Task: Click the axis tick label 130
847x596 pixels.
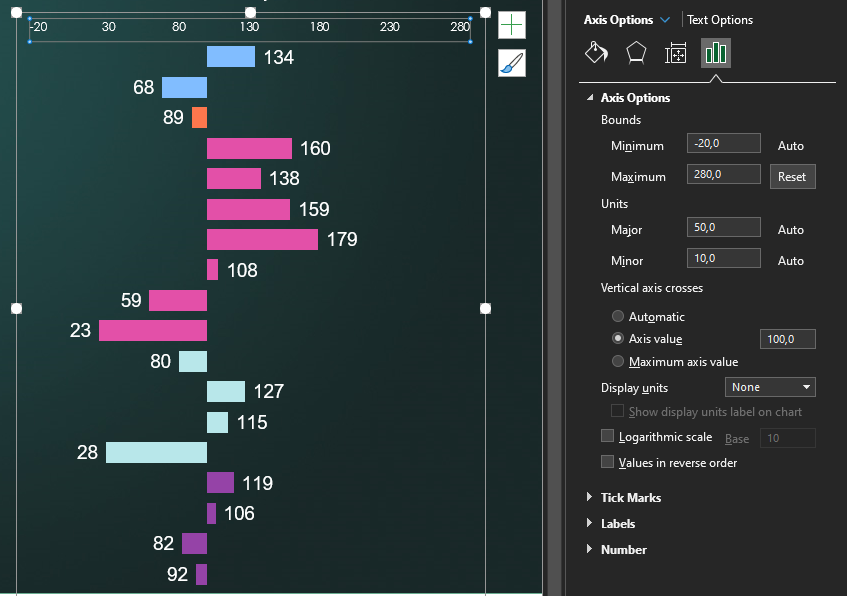Action: pos(249,26)
